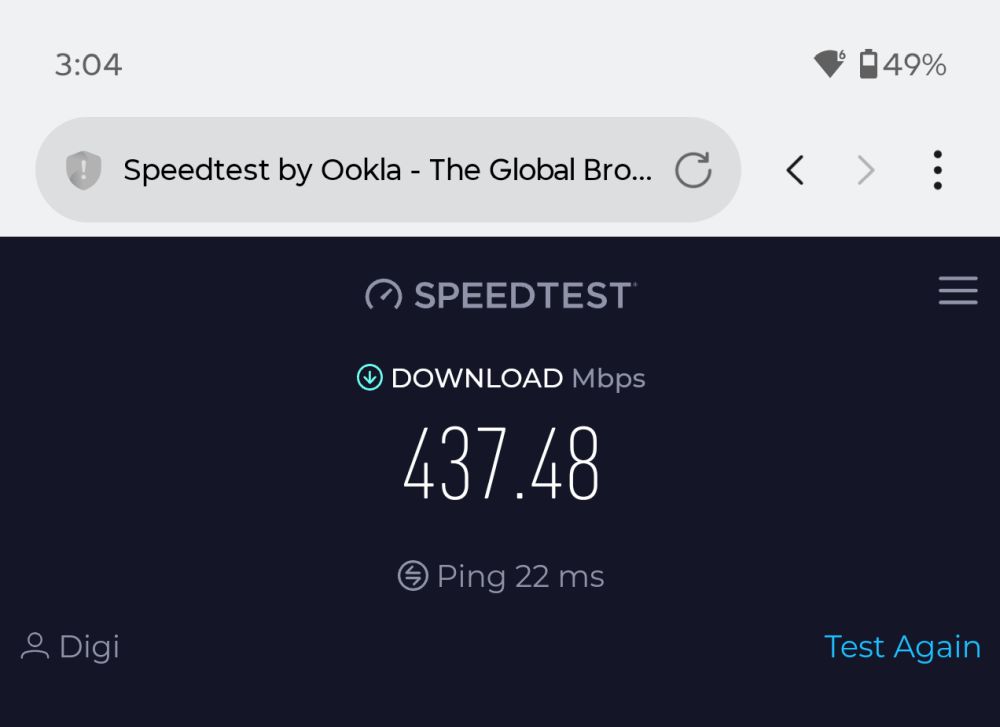Reload the Speedtest page
This screenshot has width=1000, height=727.
(x=693, y=170)
